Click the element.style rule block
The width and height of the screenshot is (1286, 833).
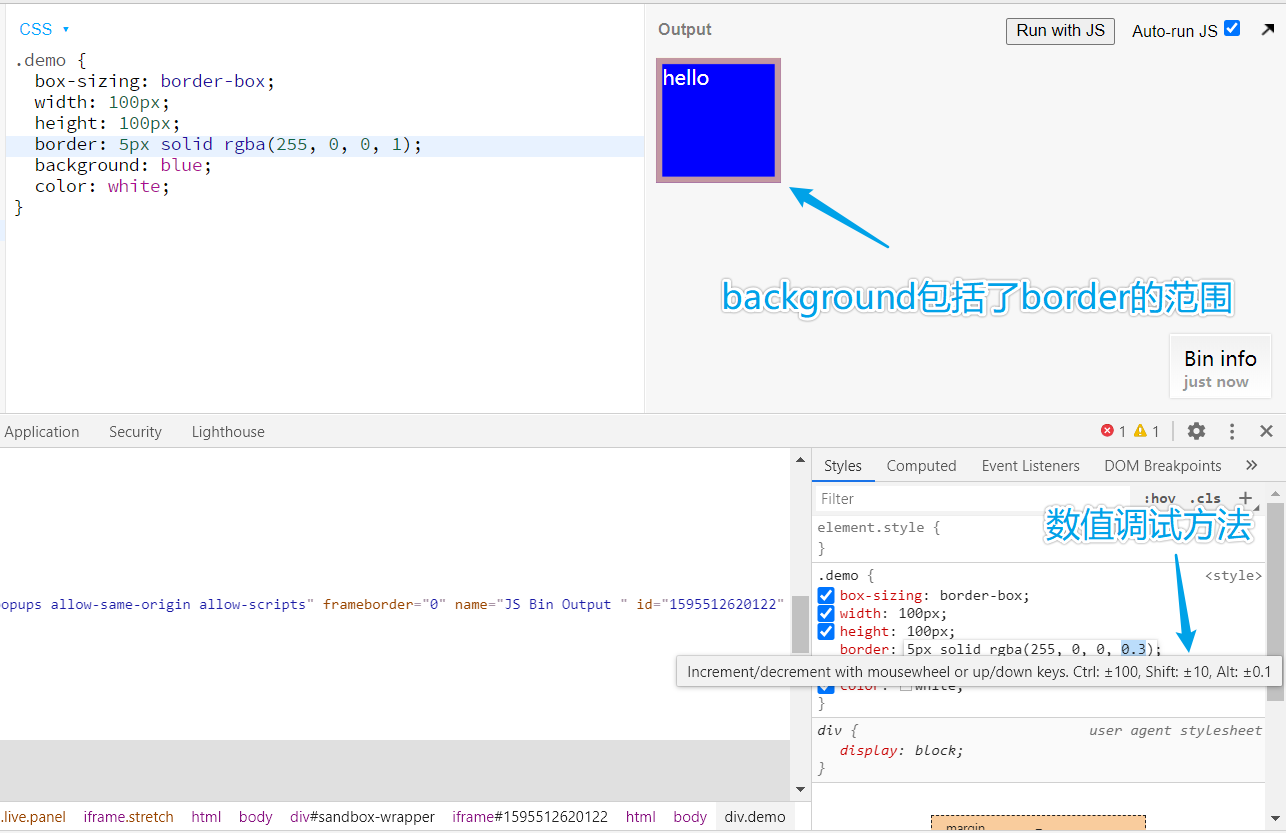(x=1040, y=538)
